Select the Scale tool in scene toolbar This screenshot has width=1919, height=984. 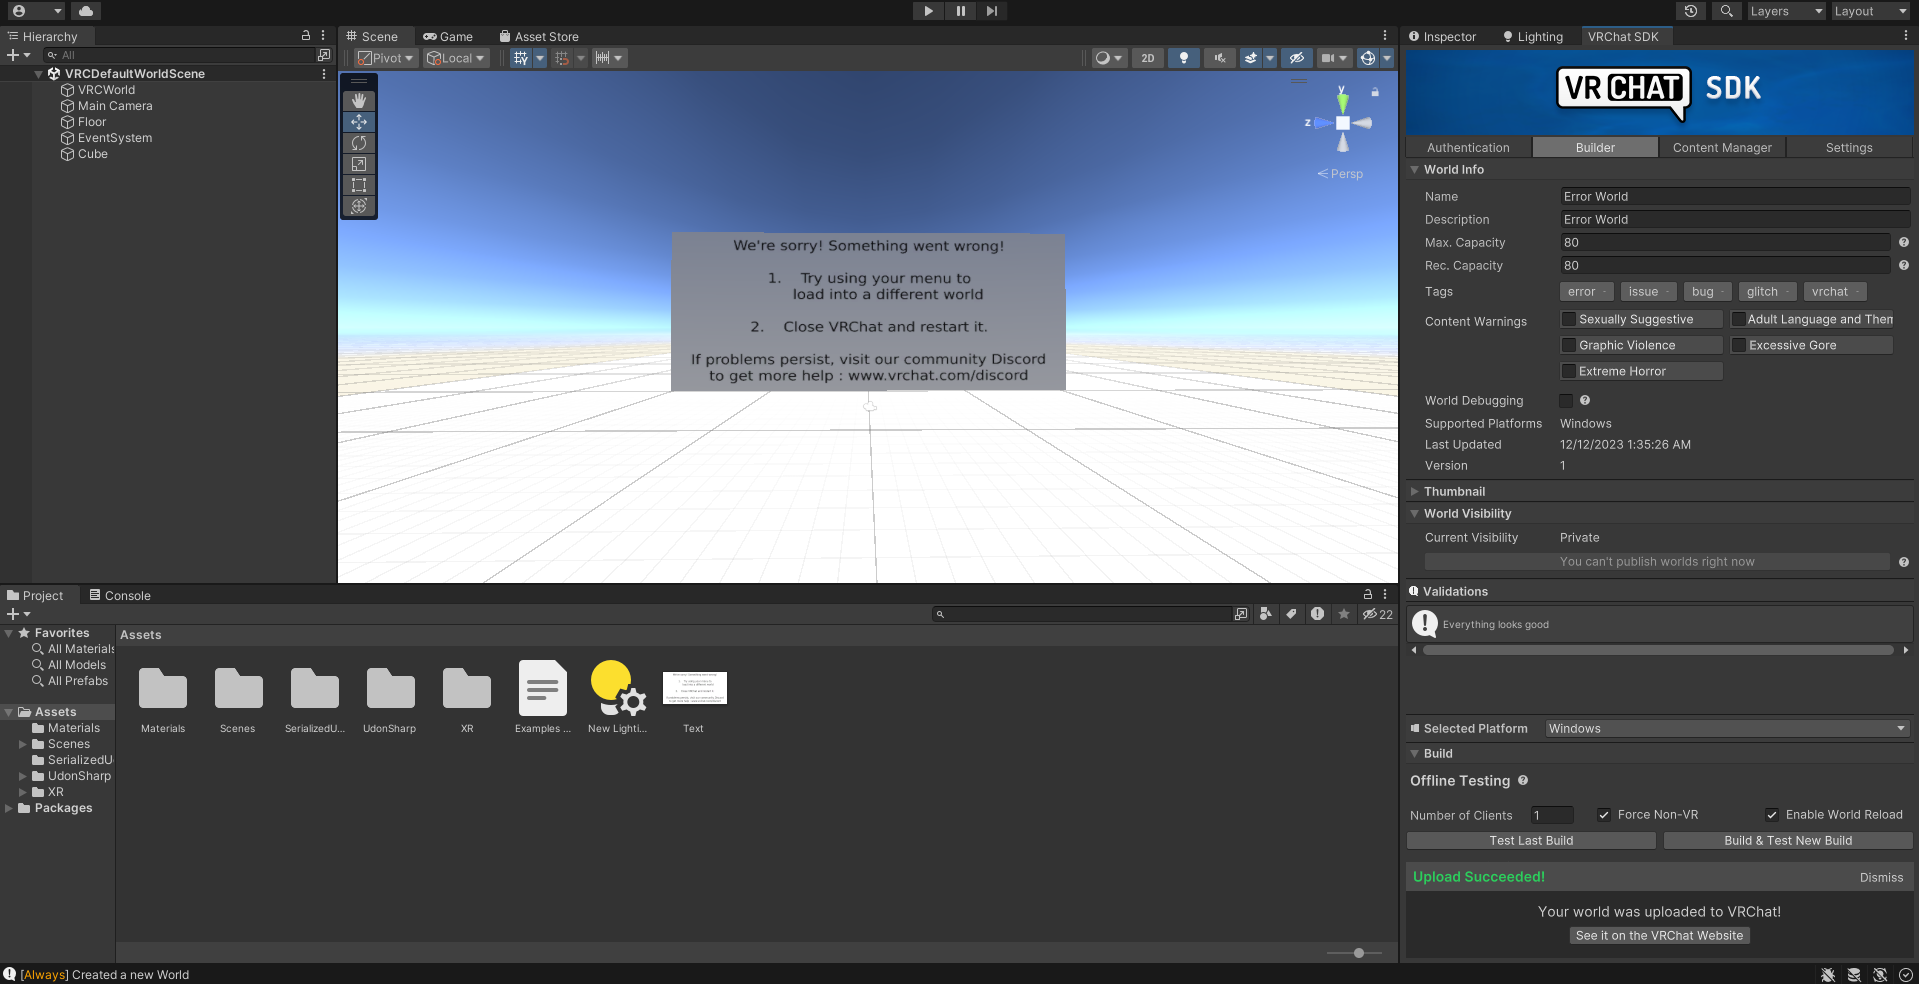[x=359, y=164]
